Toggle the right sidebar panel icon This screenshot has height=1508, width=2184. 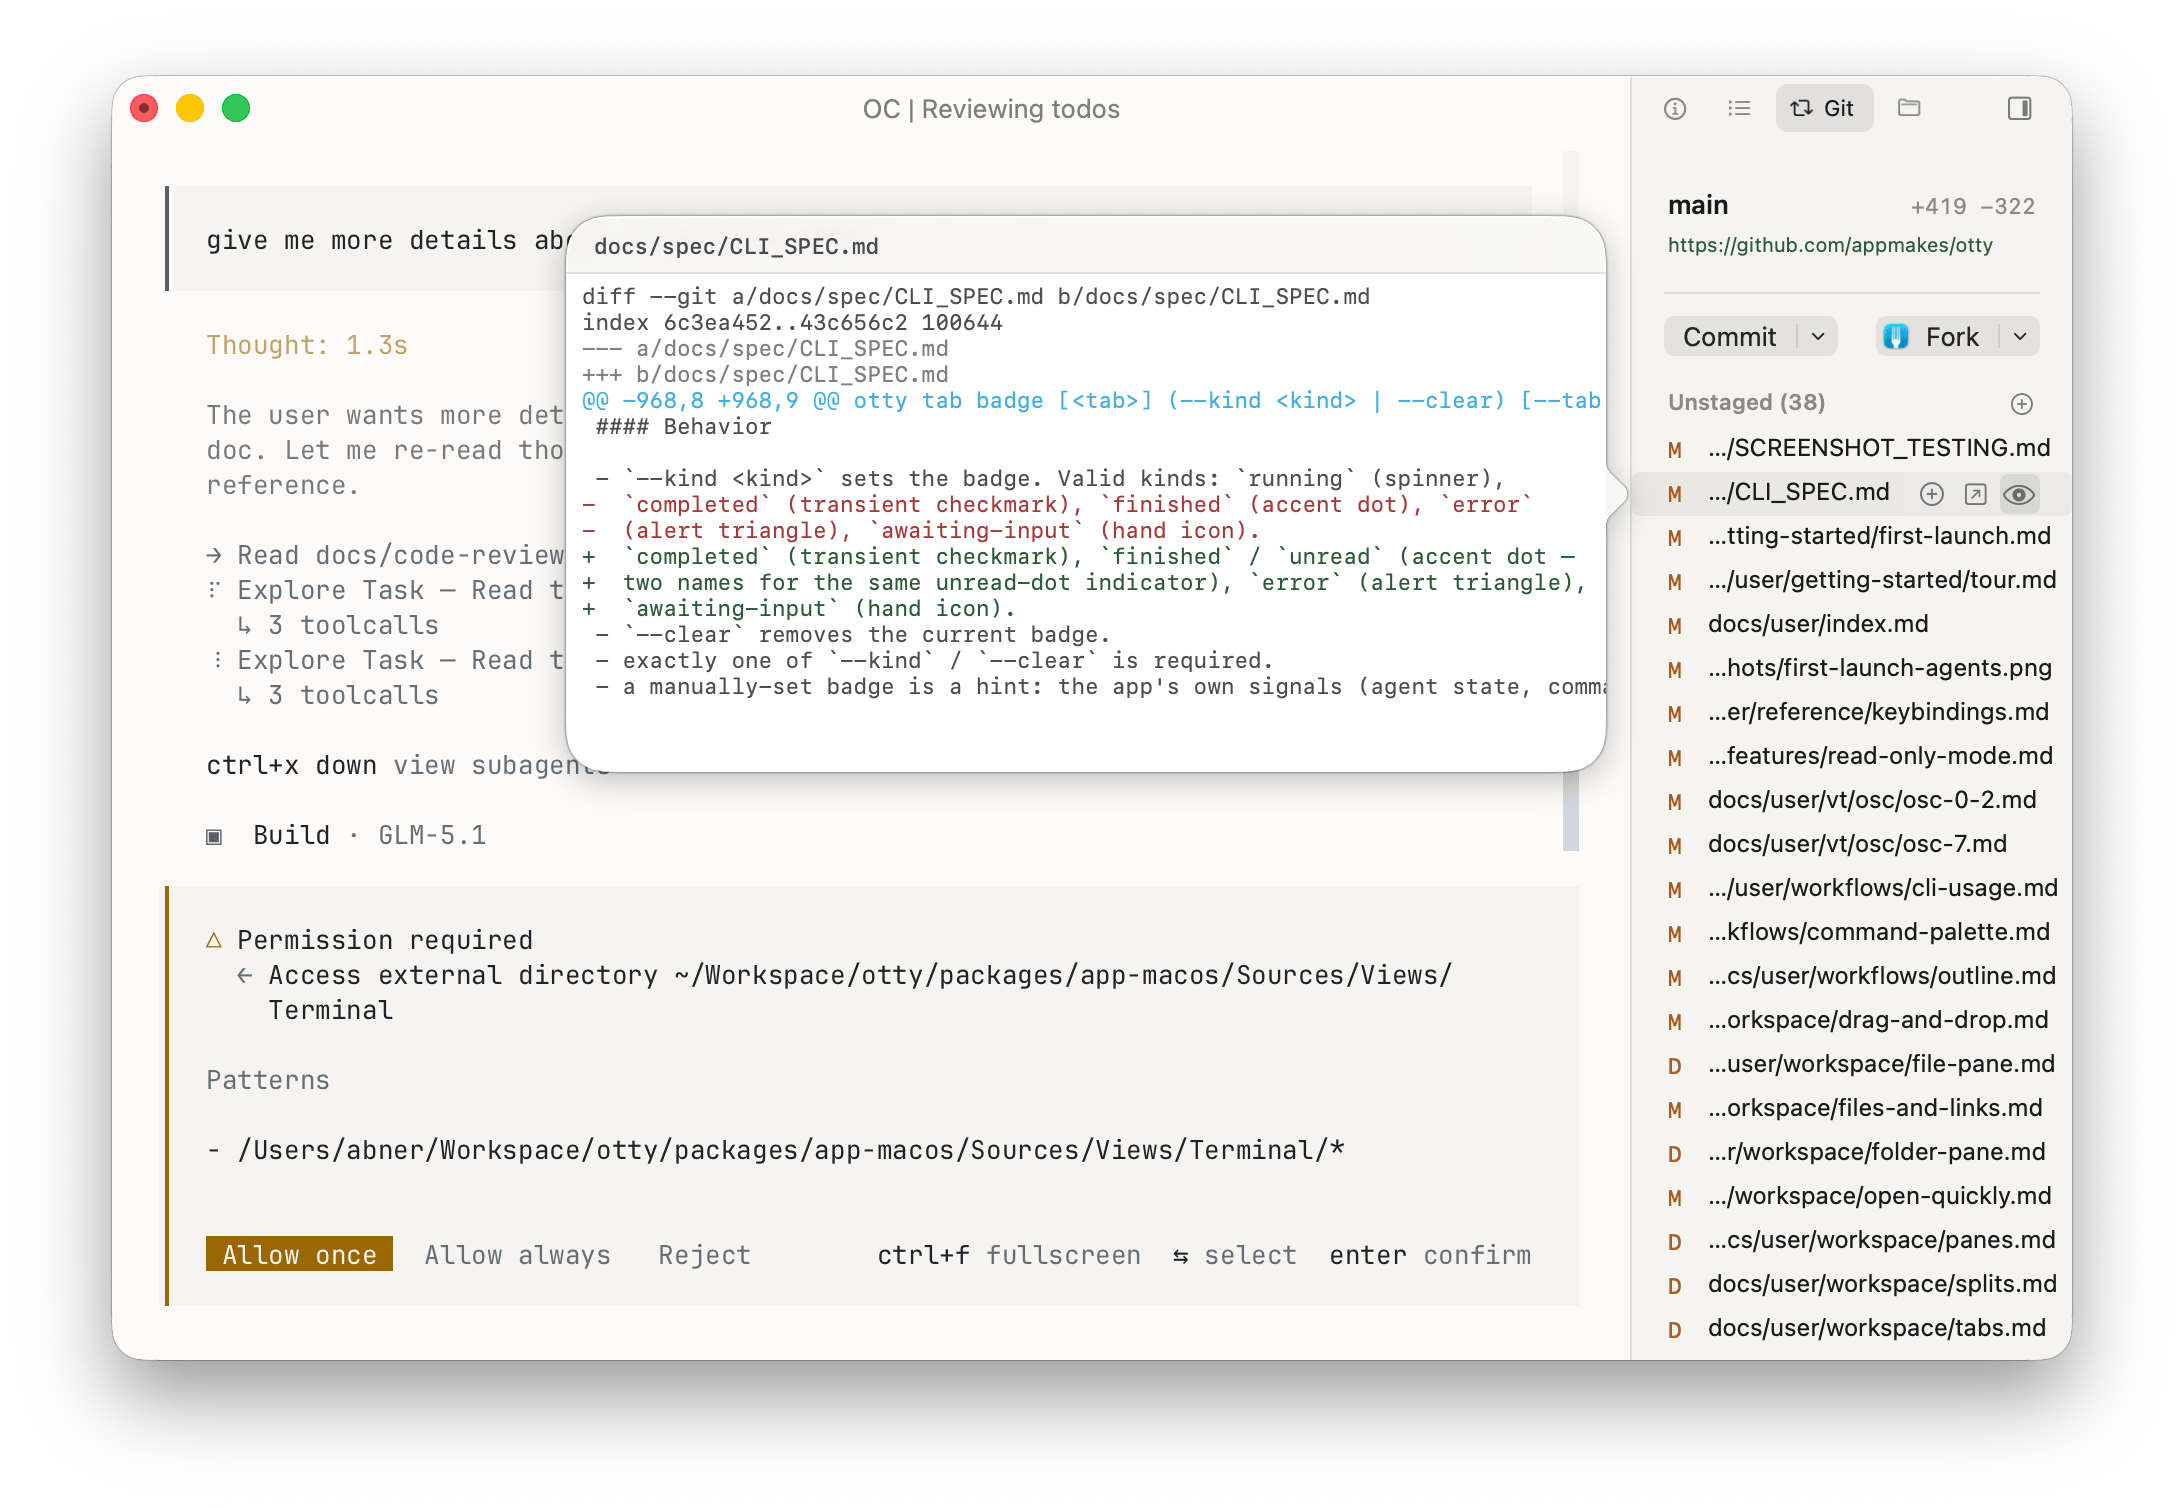2019,108
